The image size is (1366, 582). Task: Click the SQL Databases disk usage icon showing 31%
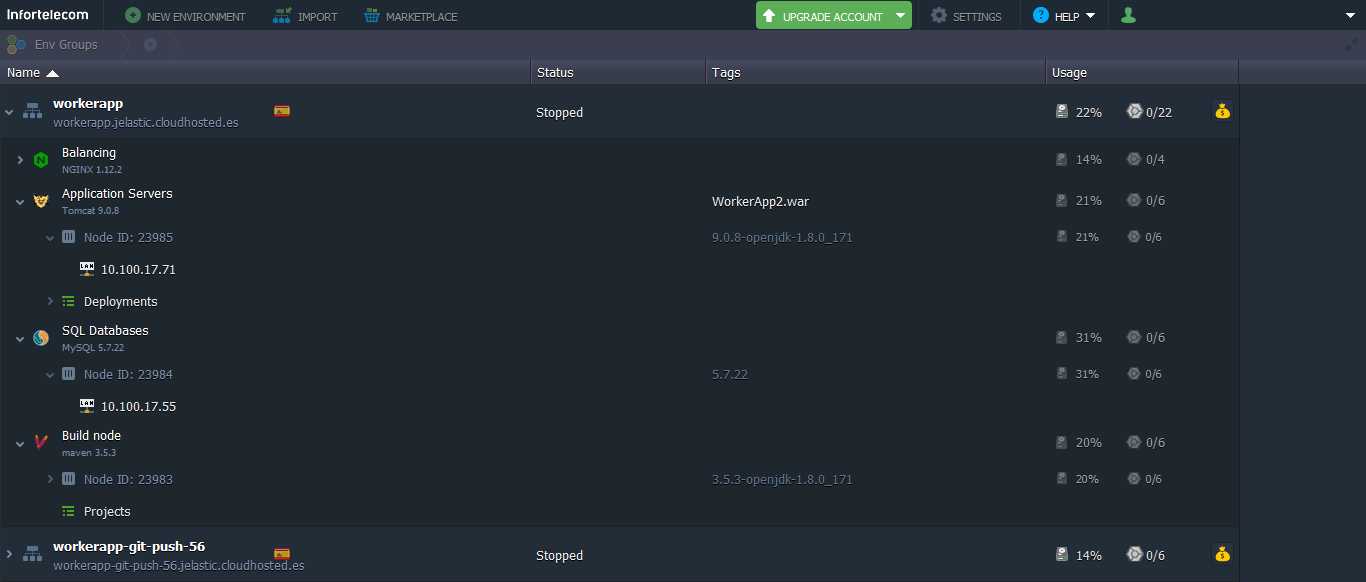[x=1062, y=338]
